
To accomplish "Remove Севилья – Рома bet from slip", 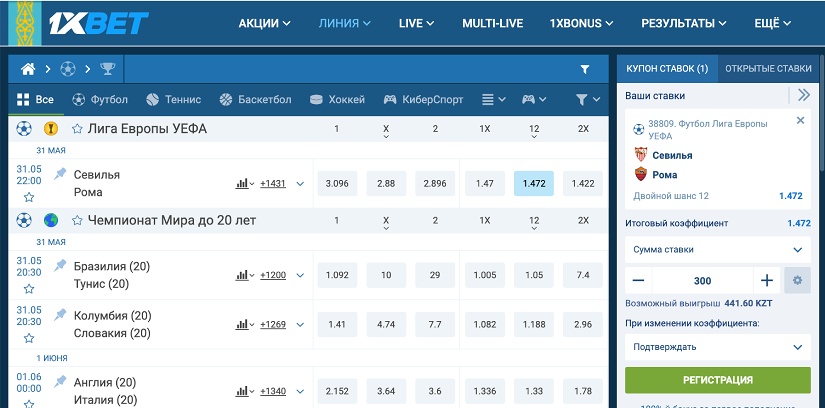I will pyautogui.click(x=800, y=121).
